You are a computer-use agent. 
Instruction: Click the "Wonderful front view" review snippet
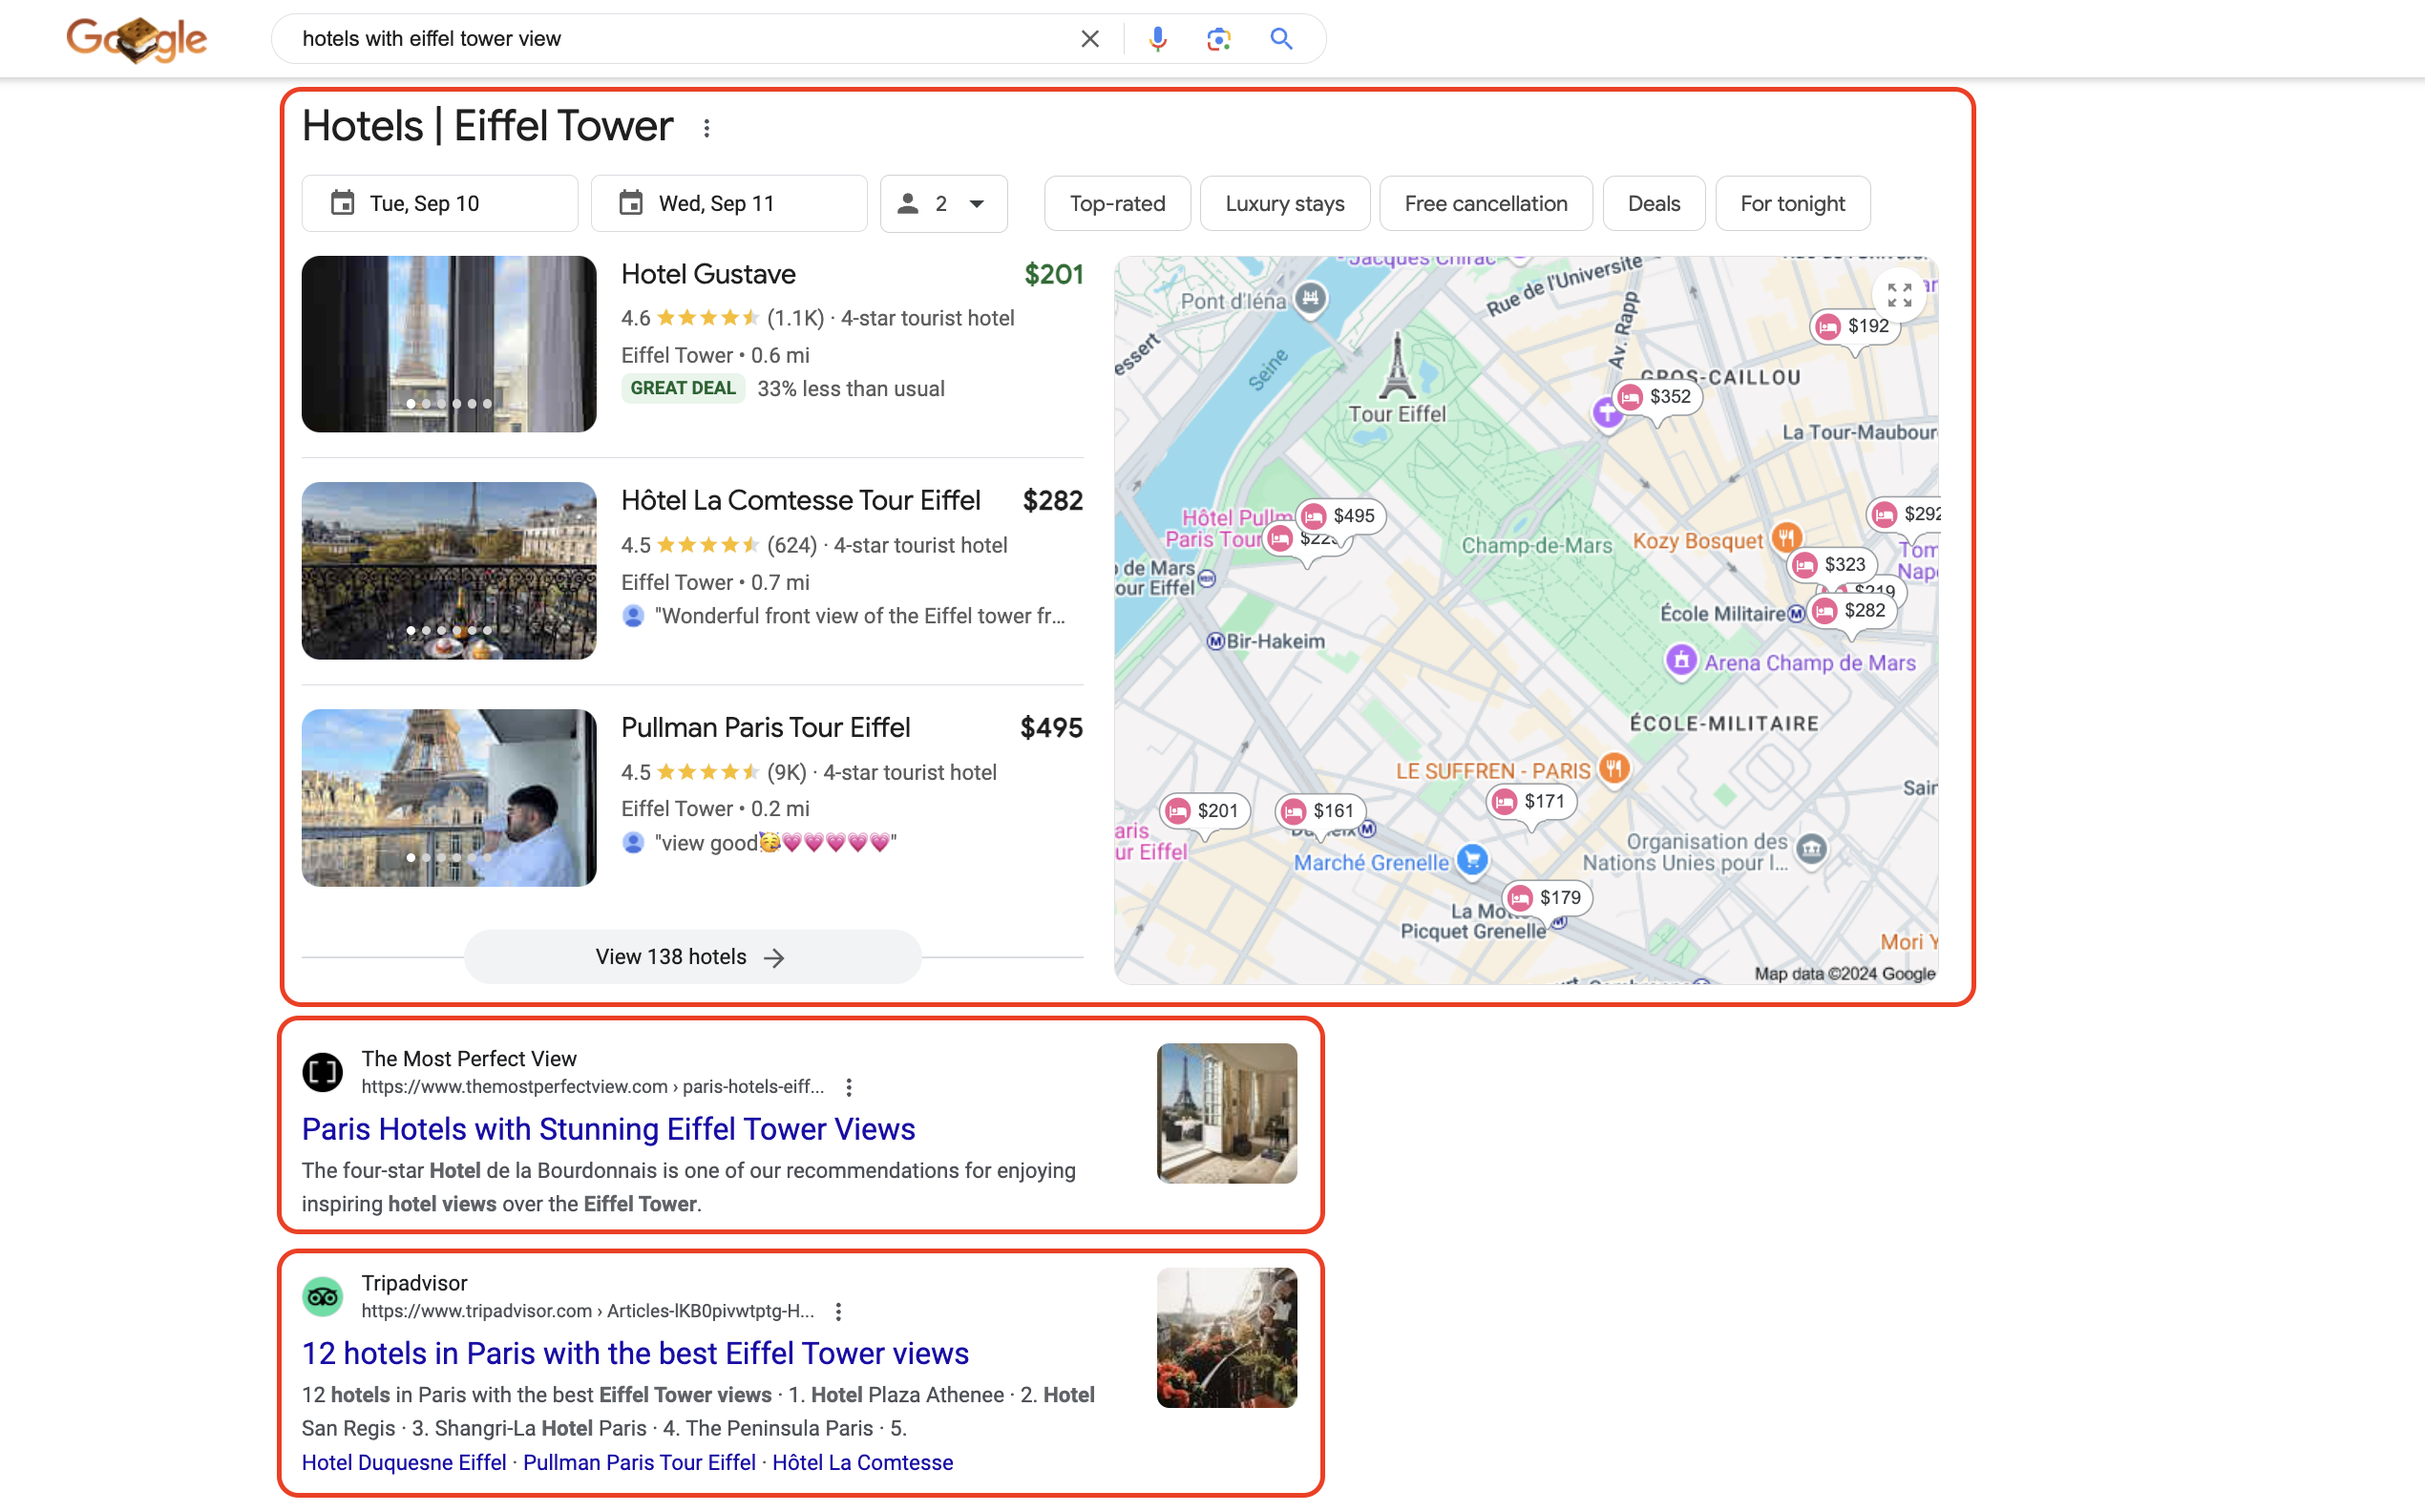coord(859,616)
